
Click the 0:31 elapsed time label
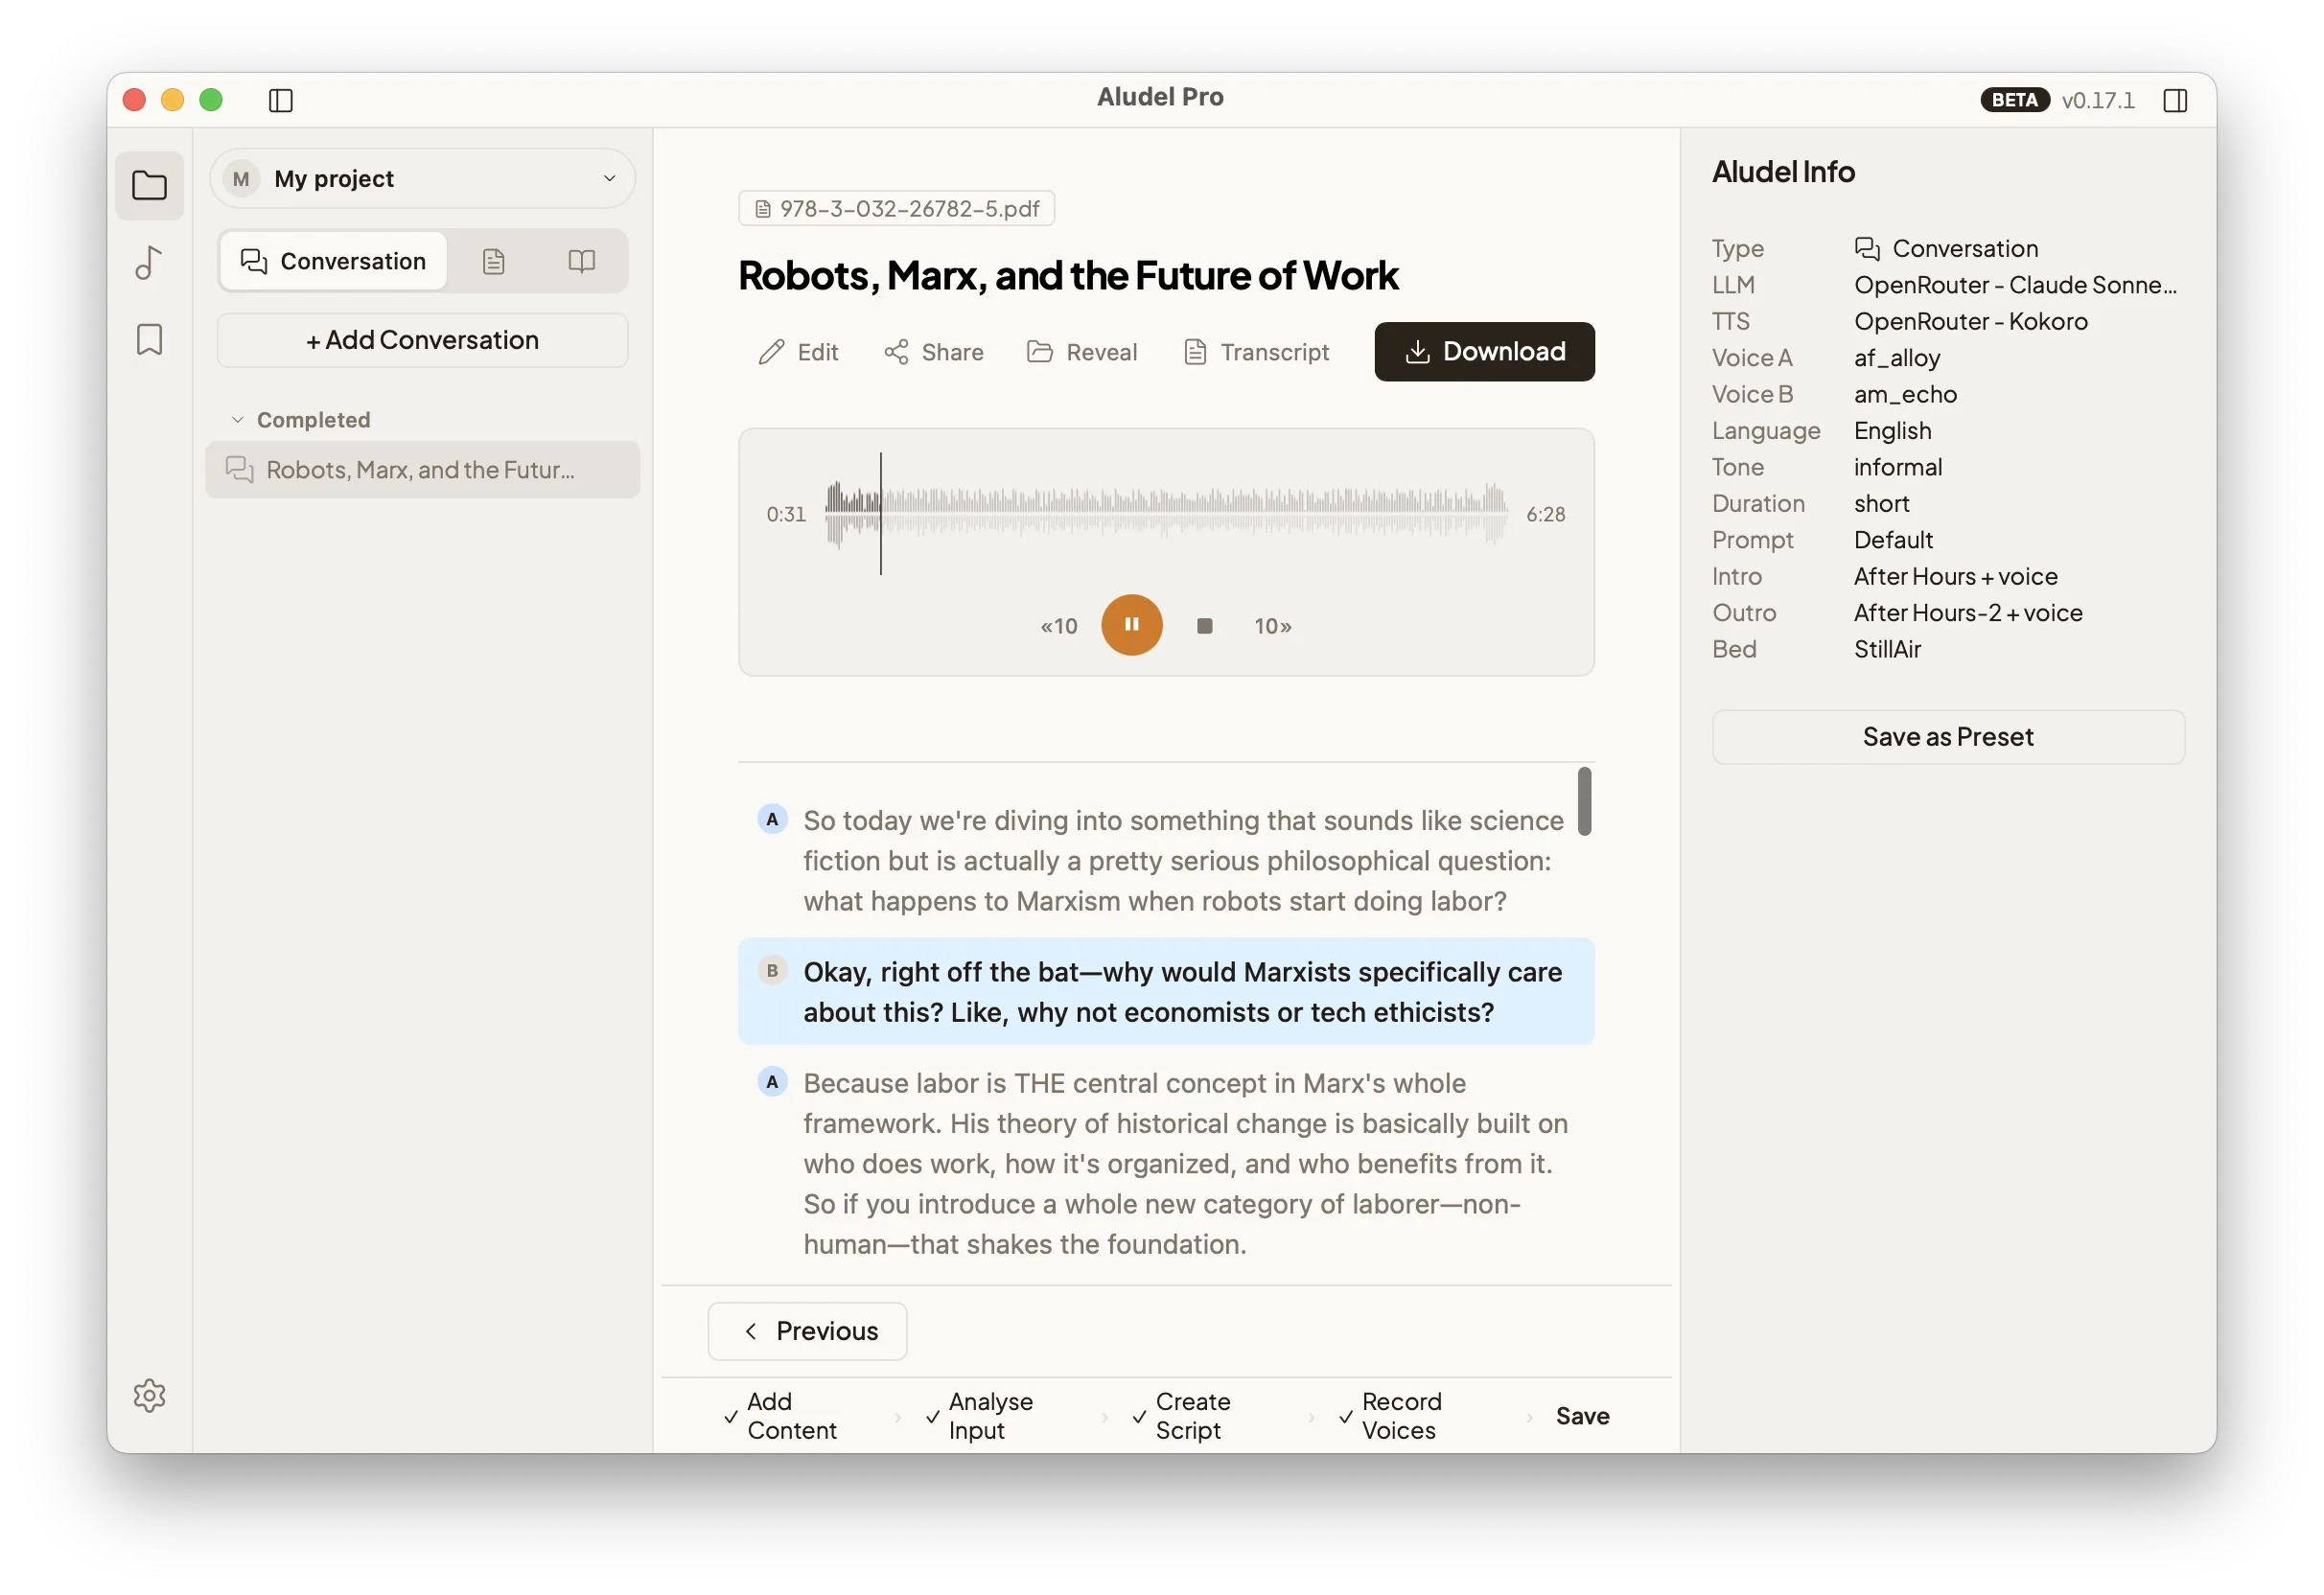786,514
